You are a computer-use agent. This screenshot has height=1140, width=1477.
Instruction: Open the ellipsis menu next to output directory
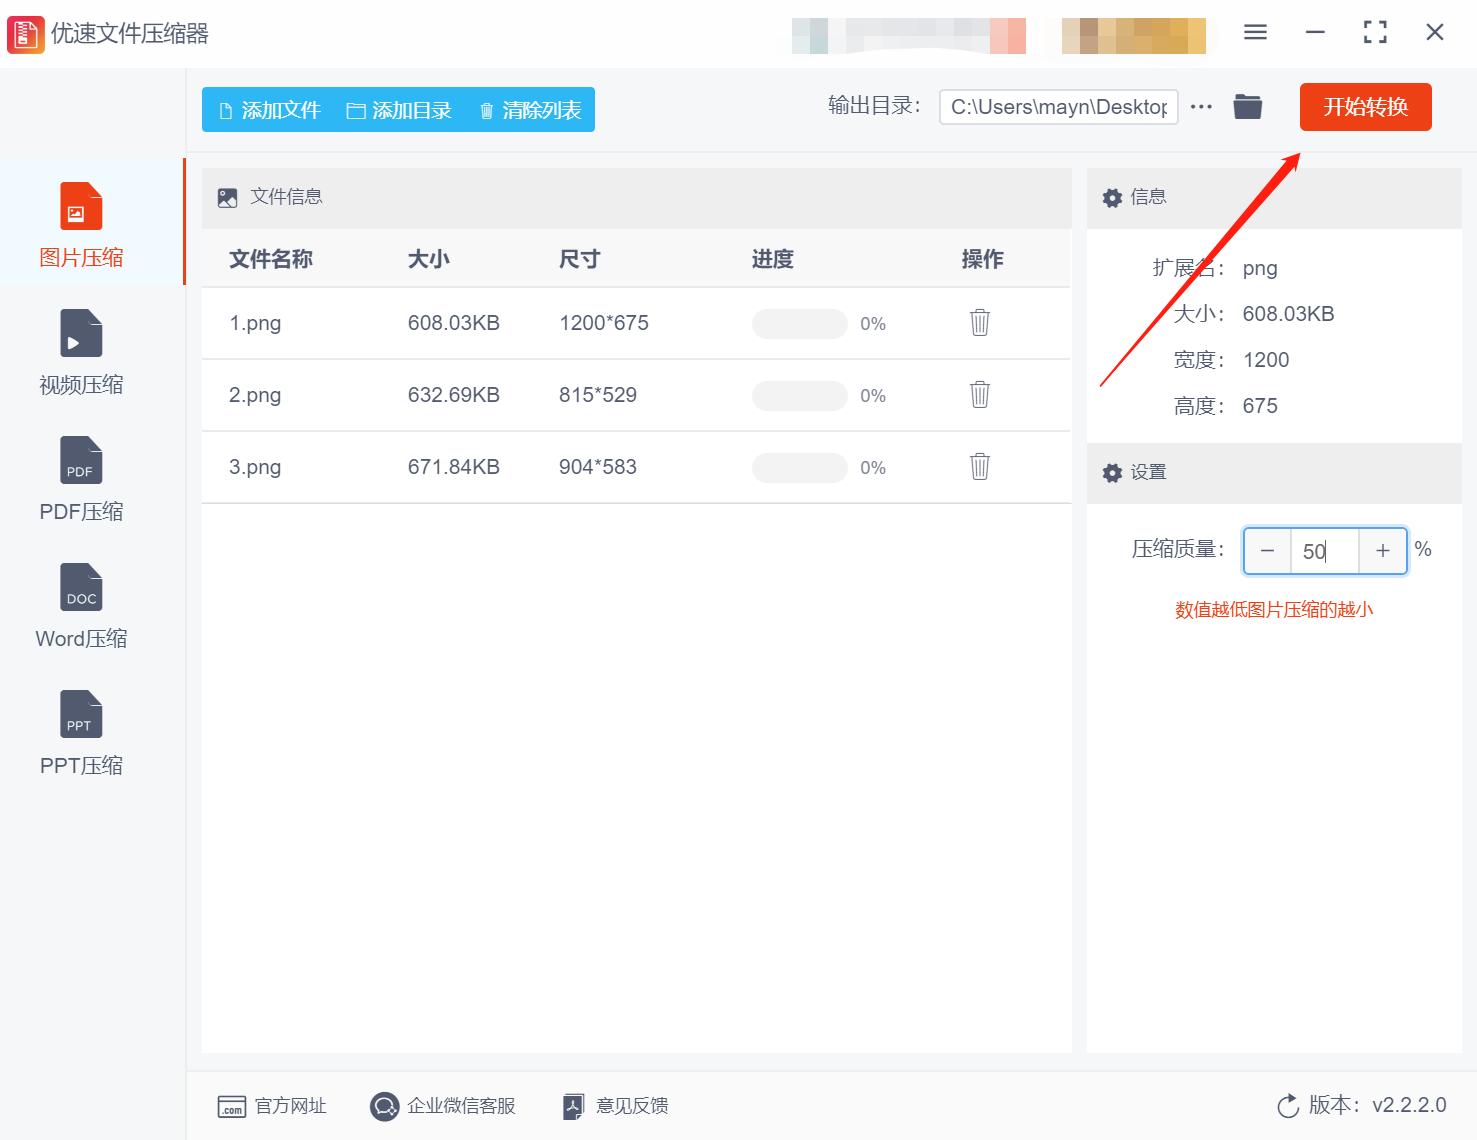point(1201,106)
